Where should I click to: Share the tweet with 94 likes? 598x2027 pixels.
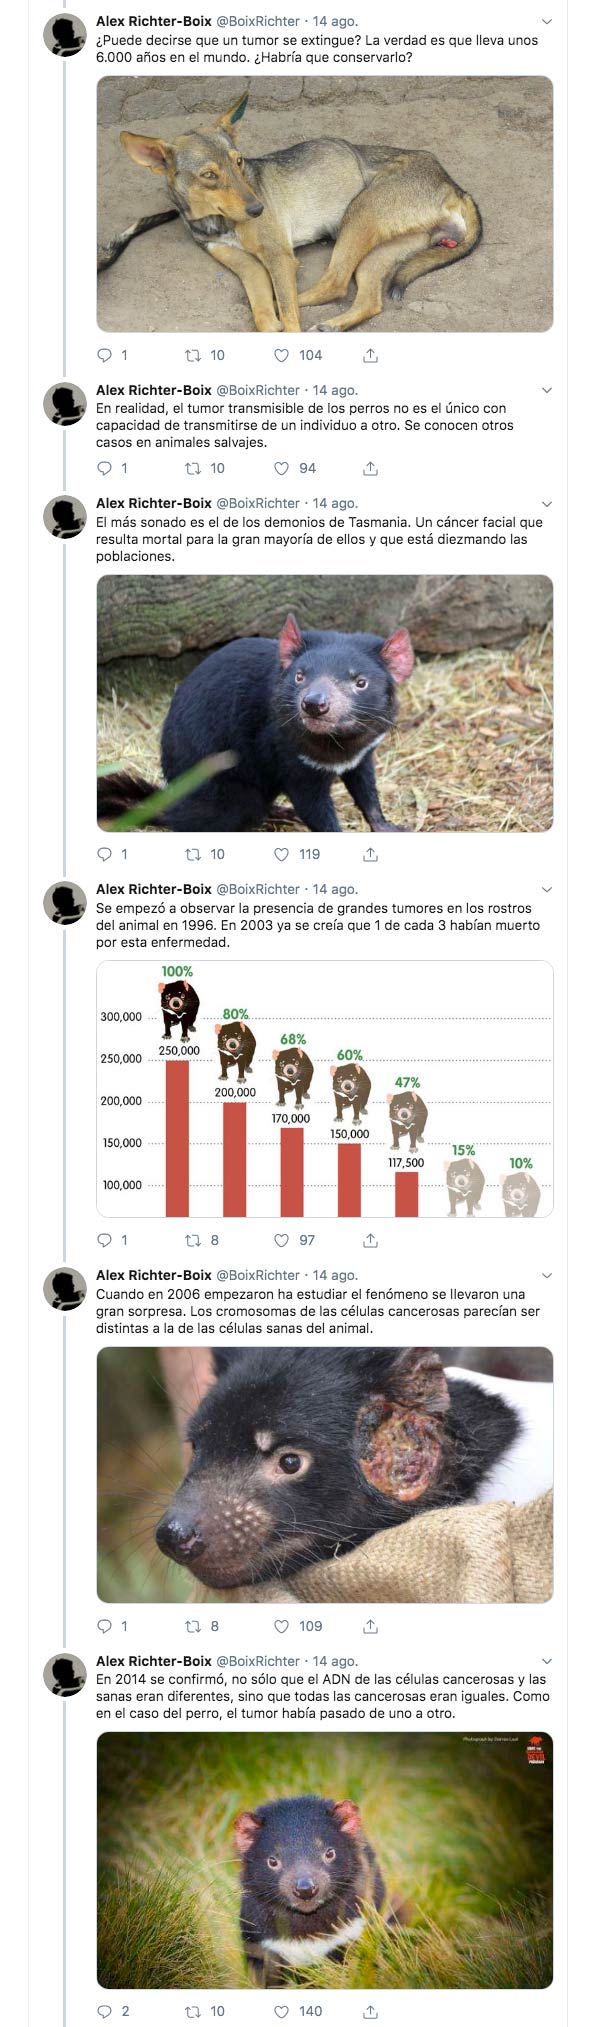370,468
